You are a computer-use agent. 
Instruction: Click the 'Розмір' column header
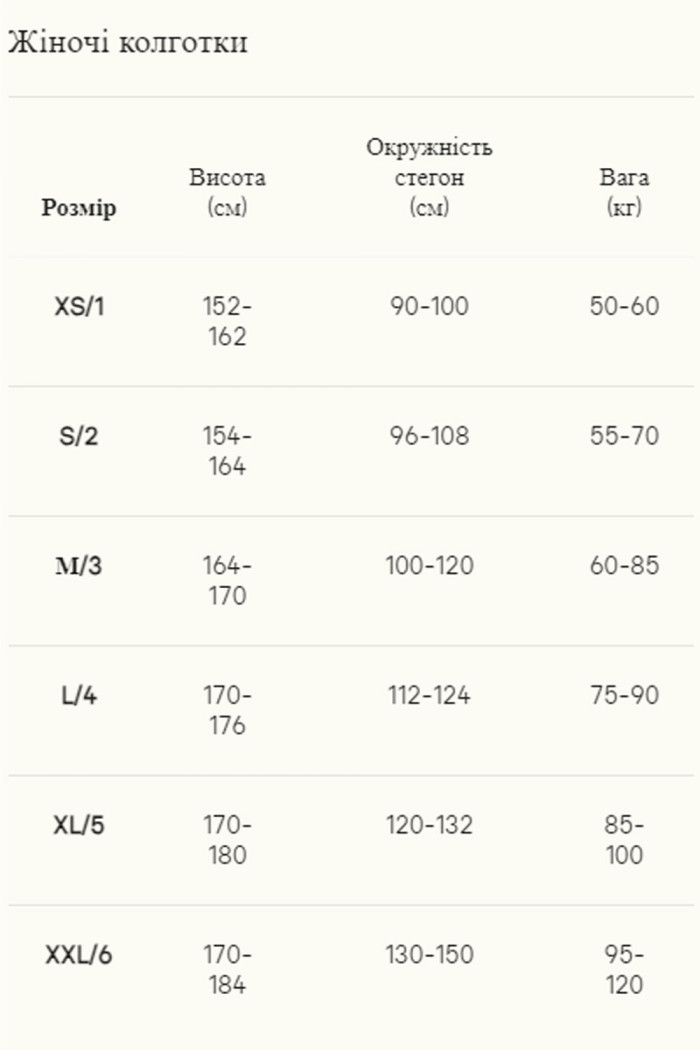click(79, 208)
